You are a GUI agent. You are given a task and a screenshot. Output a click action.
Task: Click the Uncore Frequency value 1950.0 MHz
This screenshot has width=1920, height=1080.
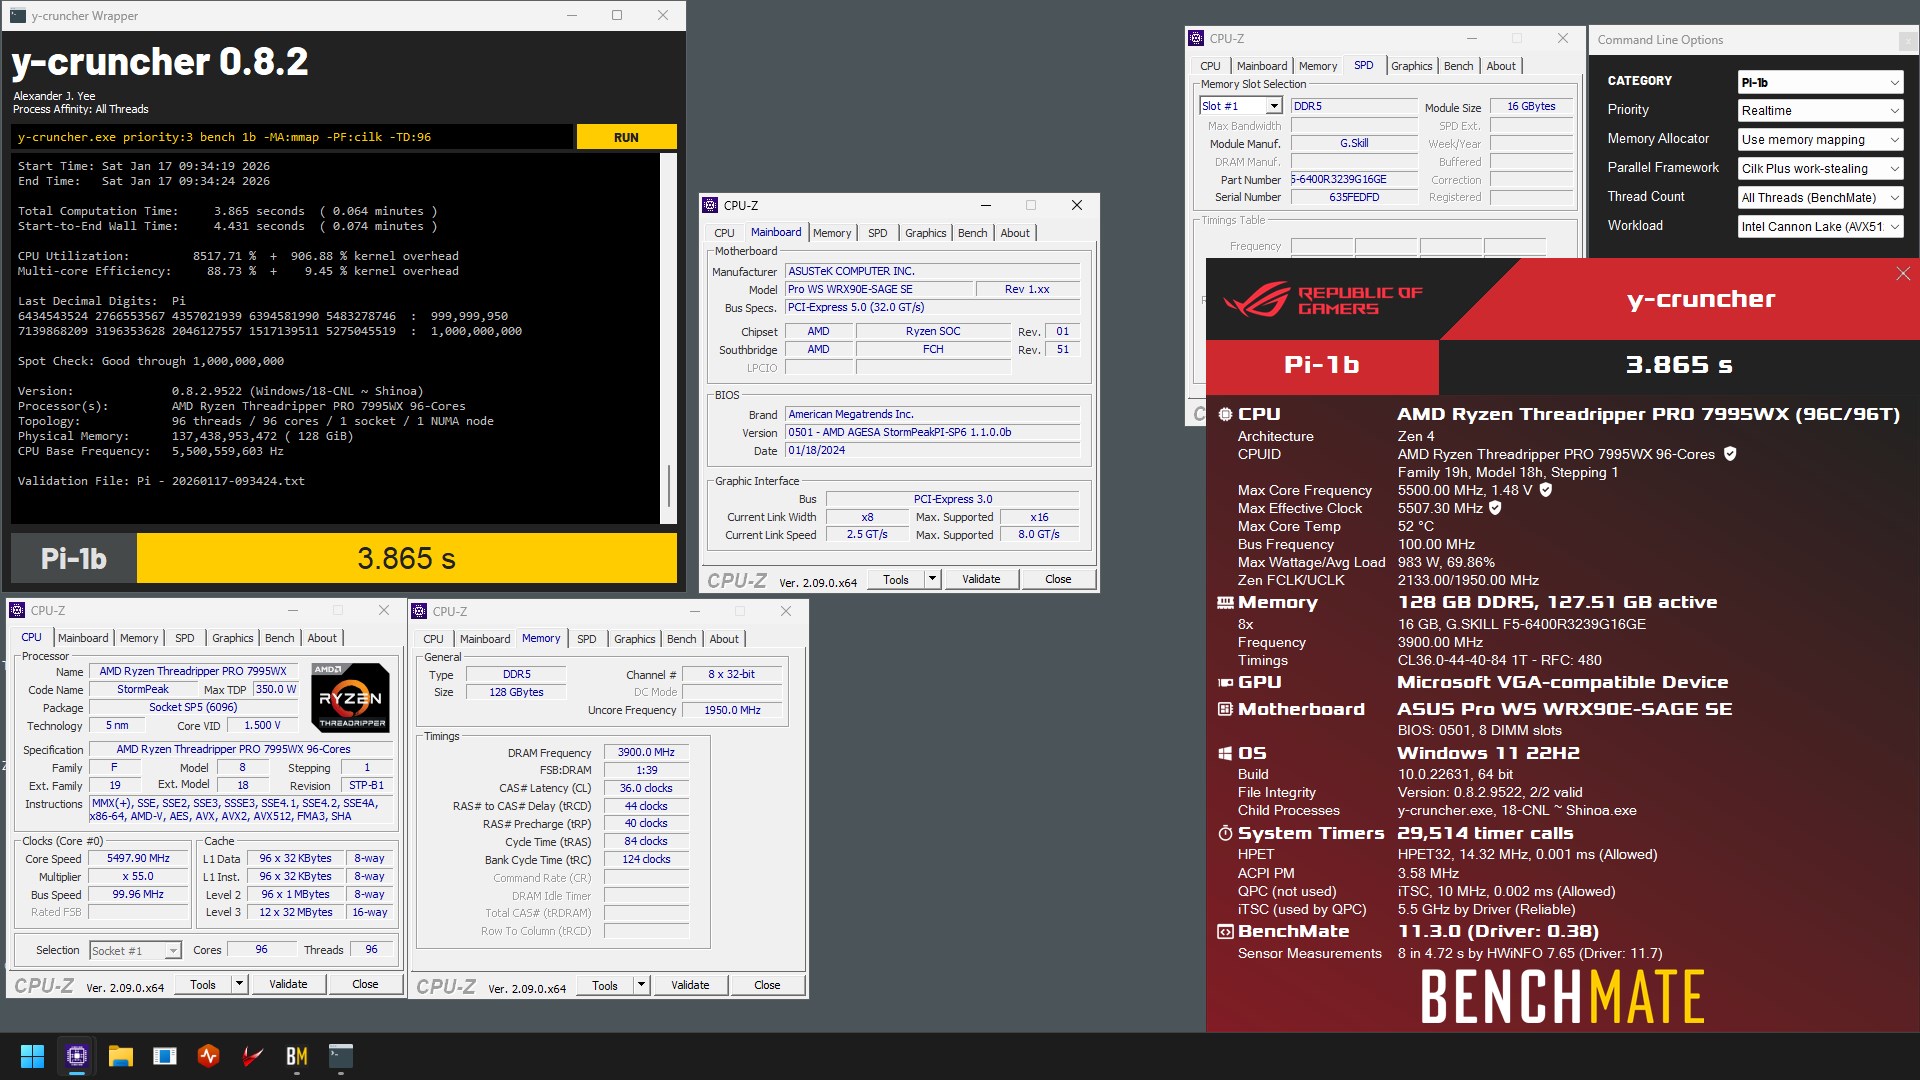click(732, 710)
